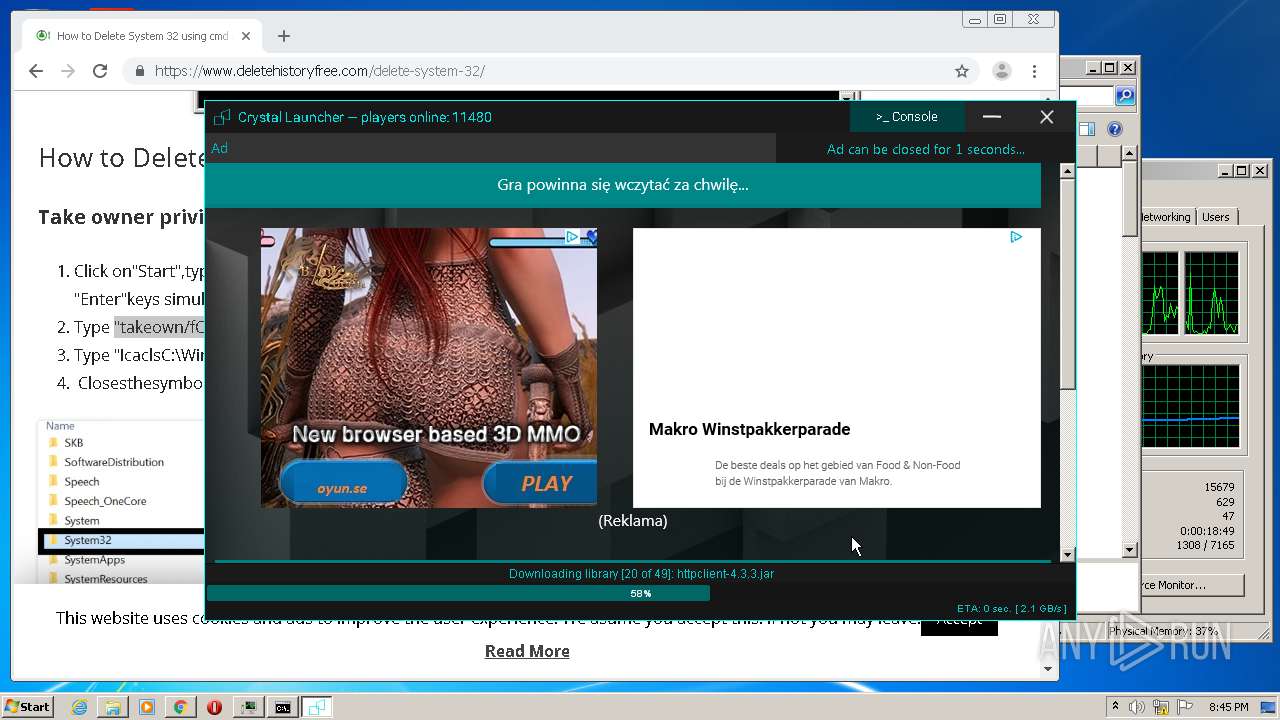
Task: Switch to Chrome via taskbar
Action: tap(180, 707)
